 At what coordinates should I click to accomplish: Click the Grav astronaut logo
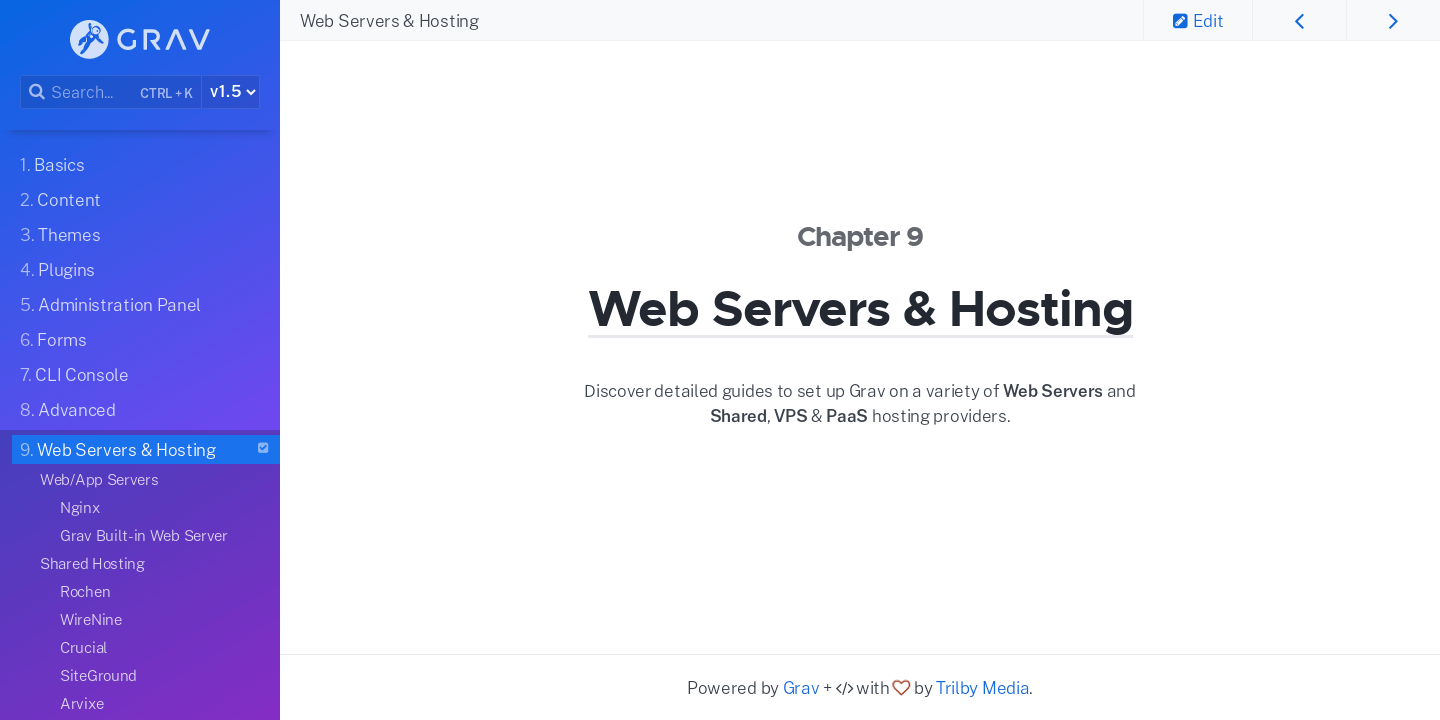click(89, 39)
